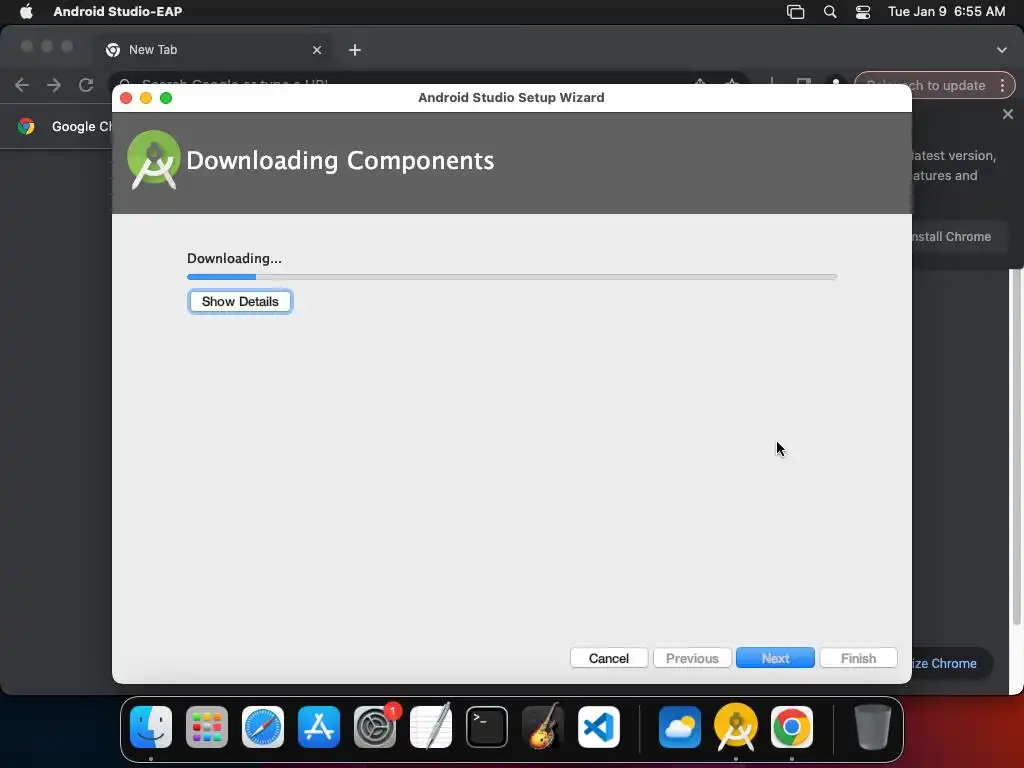Click the Android Studio logo in header

click(153, 160)
